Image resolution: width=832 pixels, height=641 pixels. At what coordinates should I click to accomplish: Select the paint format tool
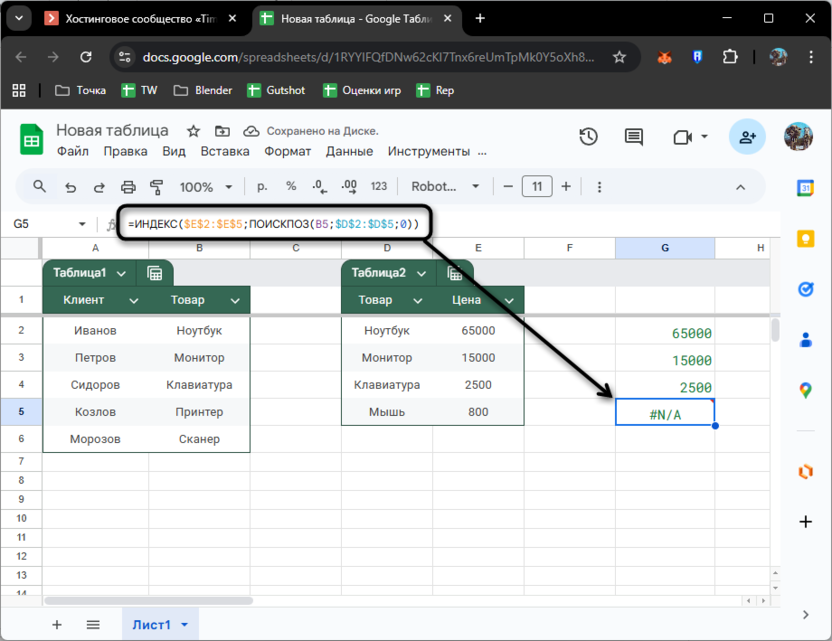[155, 187]
